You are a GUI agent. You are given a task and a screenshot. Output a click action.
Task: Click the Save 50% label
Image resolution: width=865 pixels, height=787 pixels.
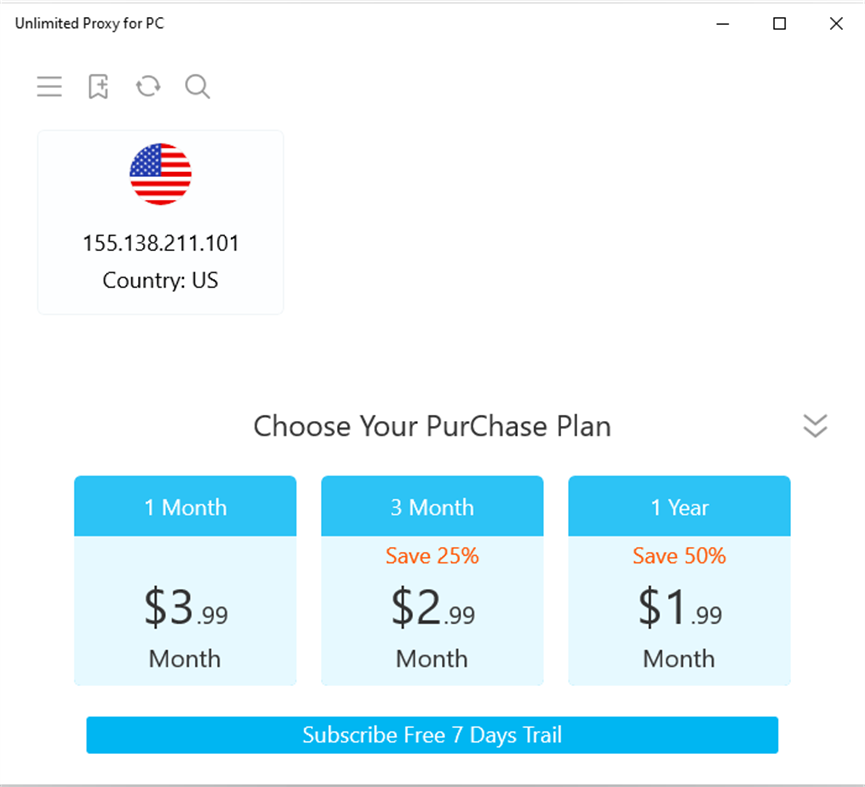coord(679,556)
